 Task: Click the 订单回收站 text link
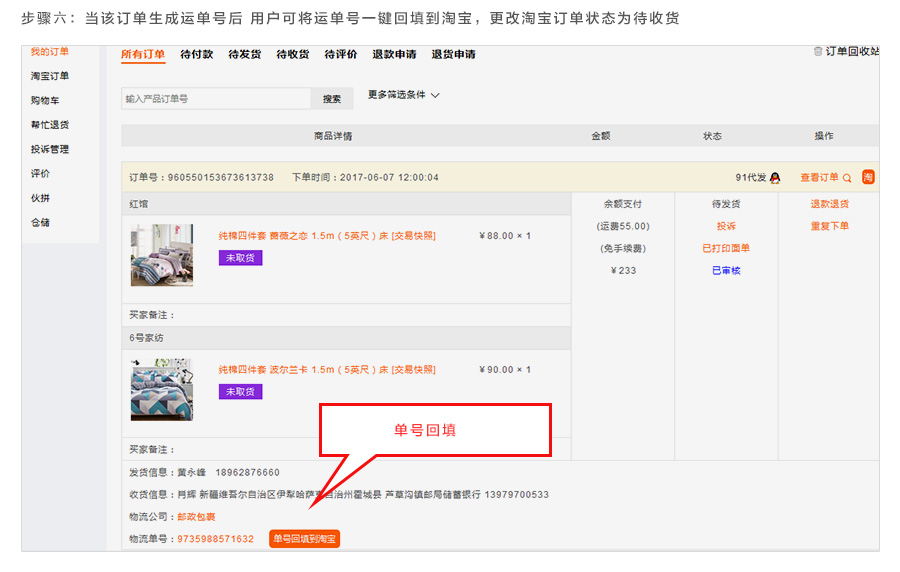[852, 52]
